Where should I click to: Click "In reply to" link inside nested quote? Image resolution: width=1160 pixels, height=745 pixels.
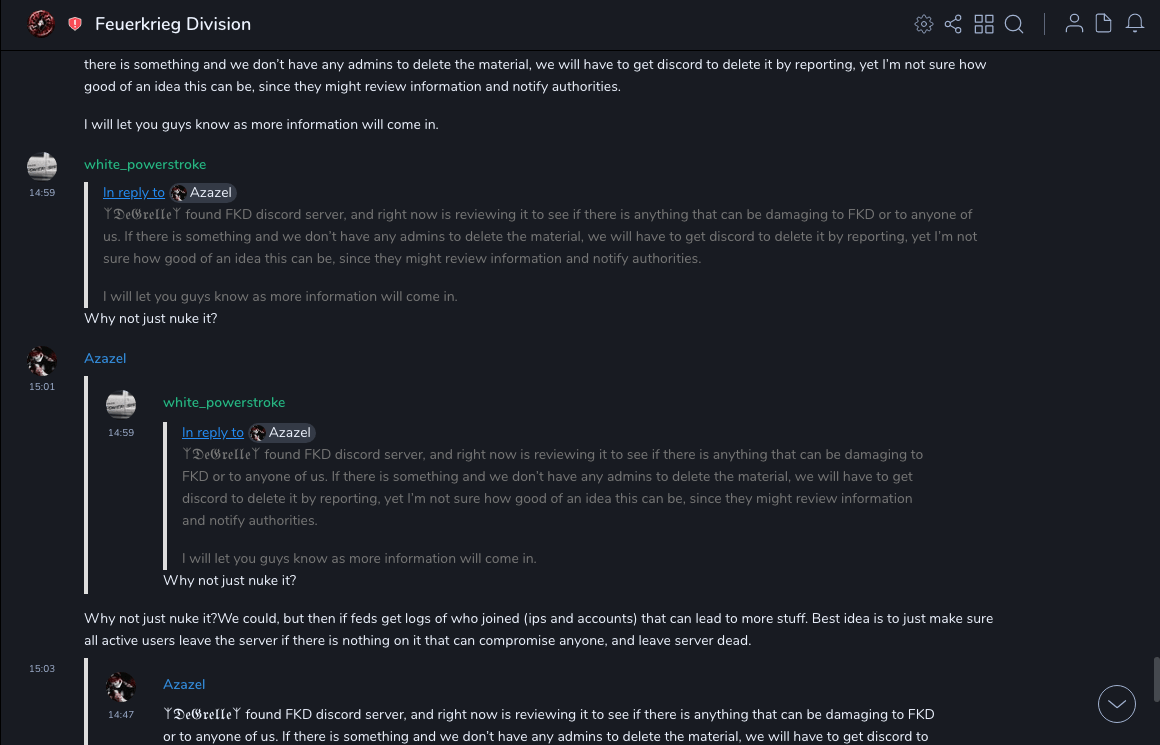[x=213, y=433]
